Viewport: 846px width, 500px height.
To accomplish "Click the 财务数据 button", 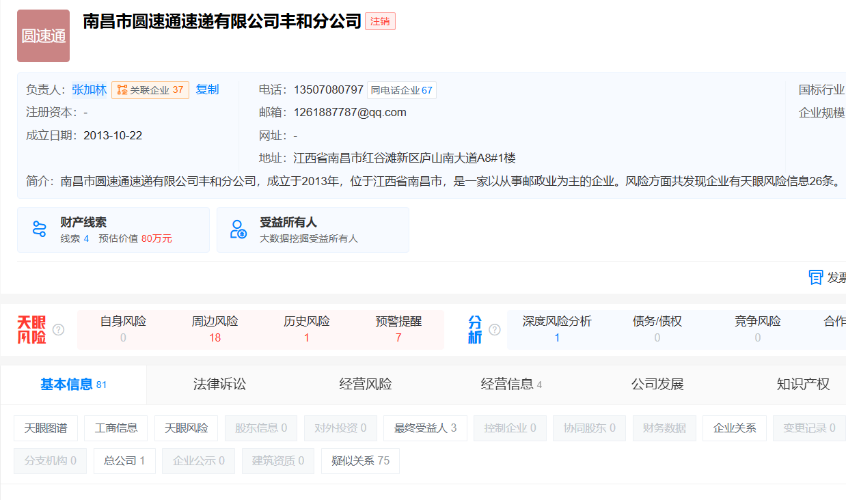I will [x=664, y=428].
